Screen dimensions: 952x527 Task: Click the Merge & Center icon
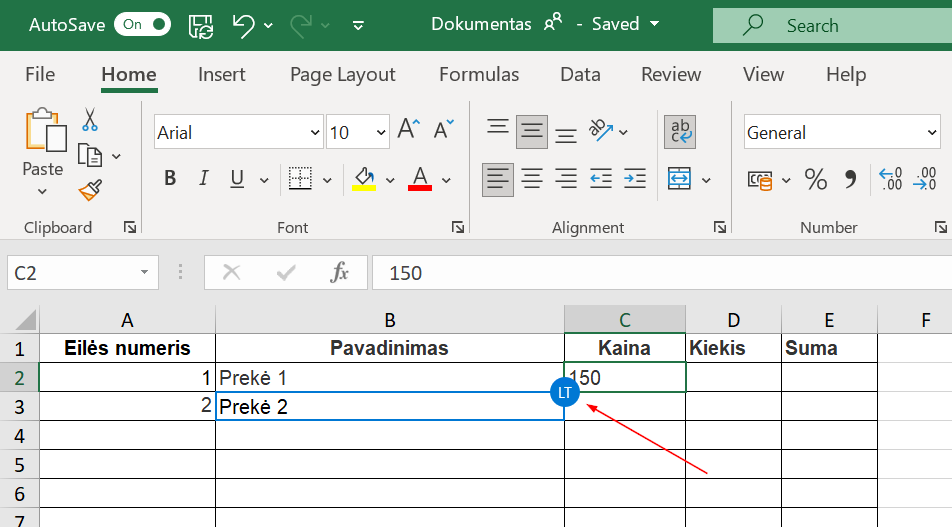[680, 179]
